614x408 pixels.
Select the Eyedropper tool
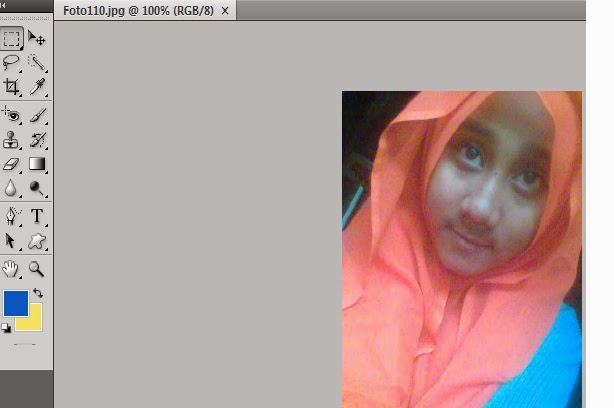tap(37, 87)
